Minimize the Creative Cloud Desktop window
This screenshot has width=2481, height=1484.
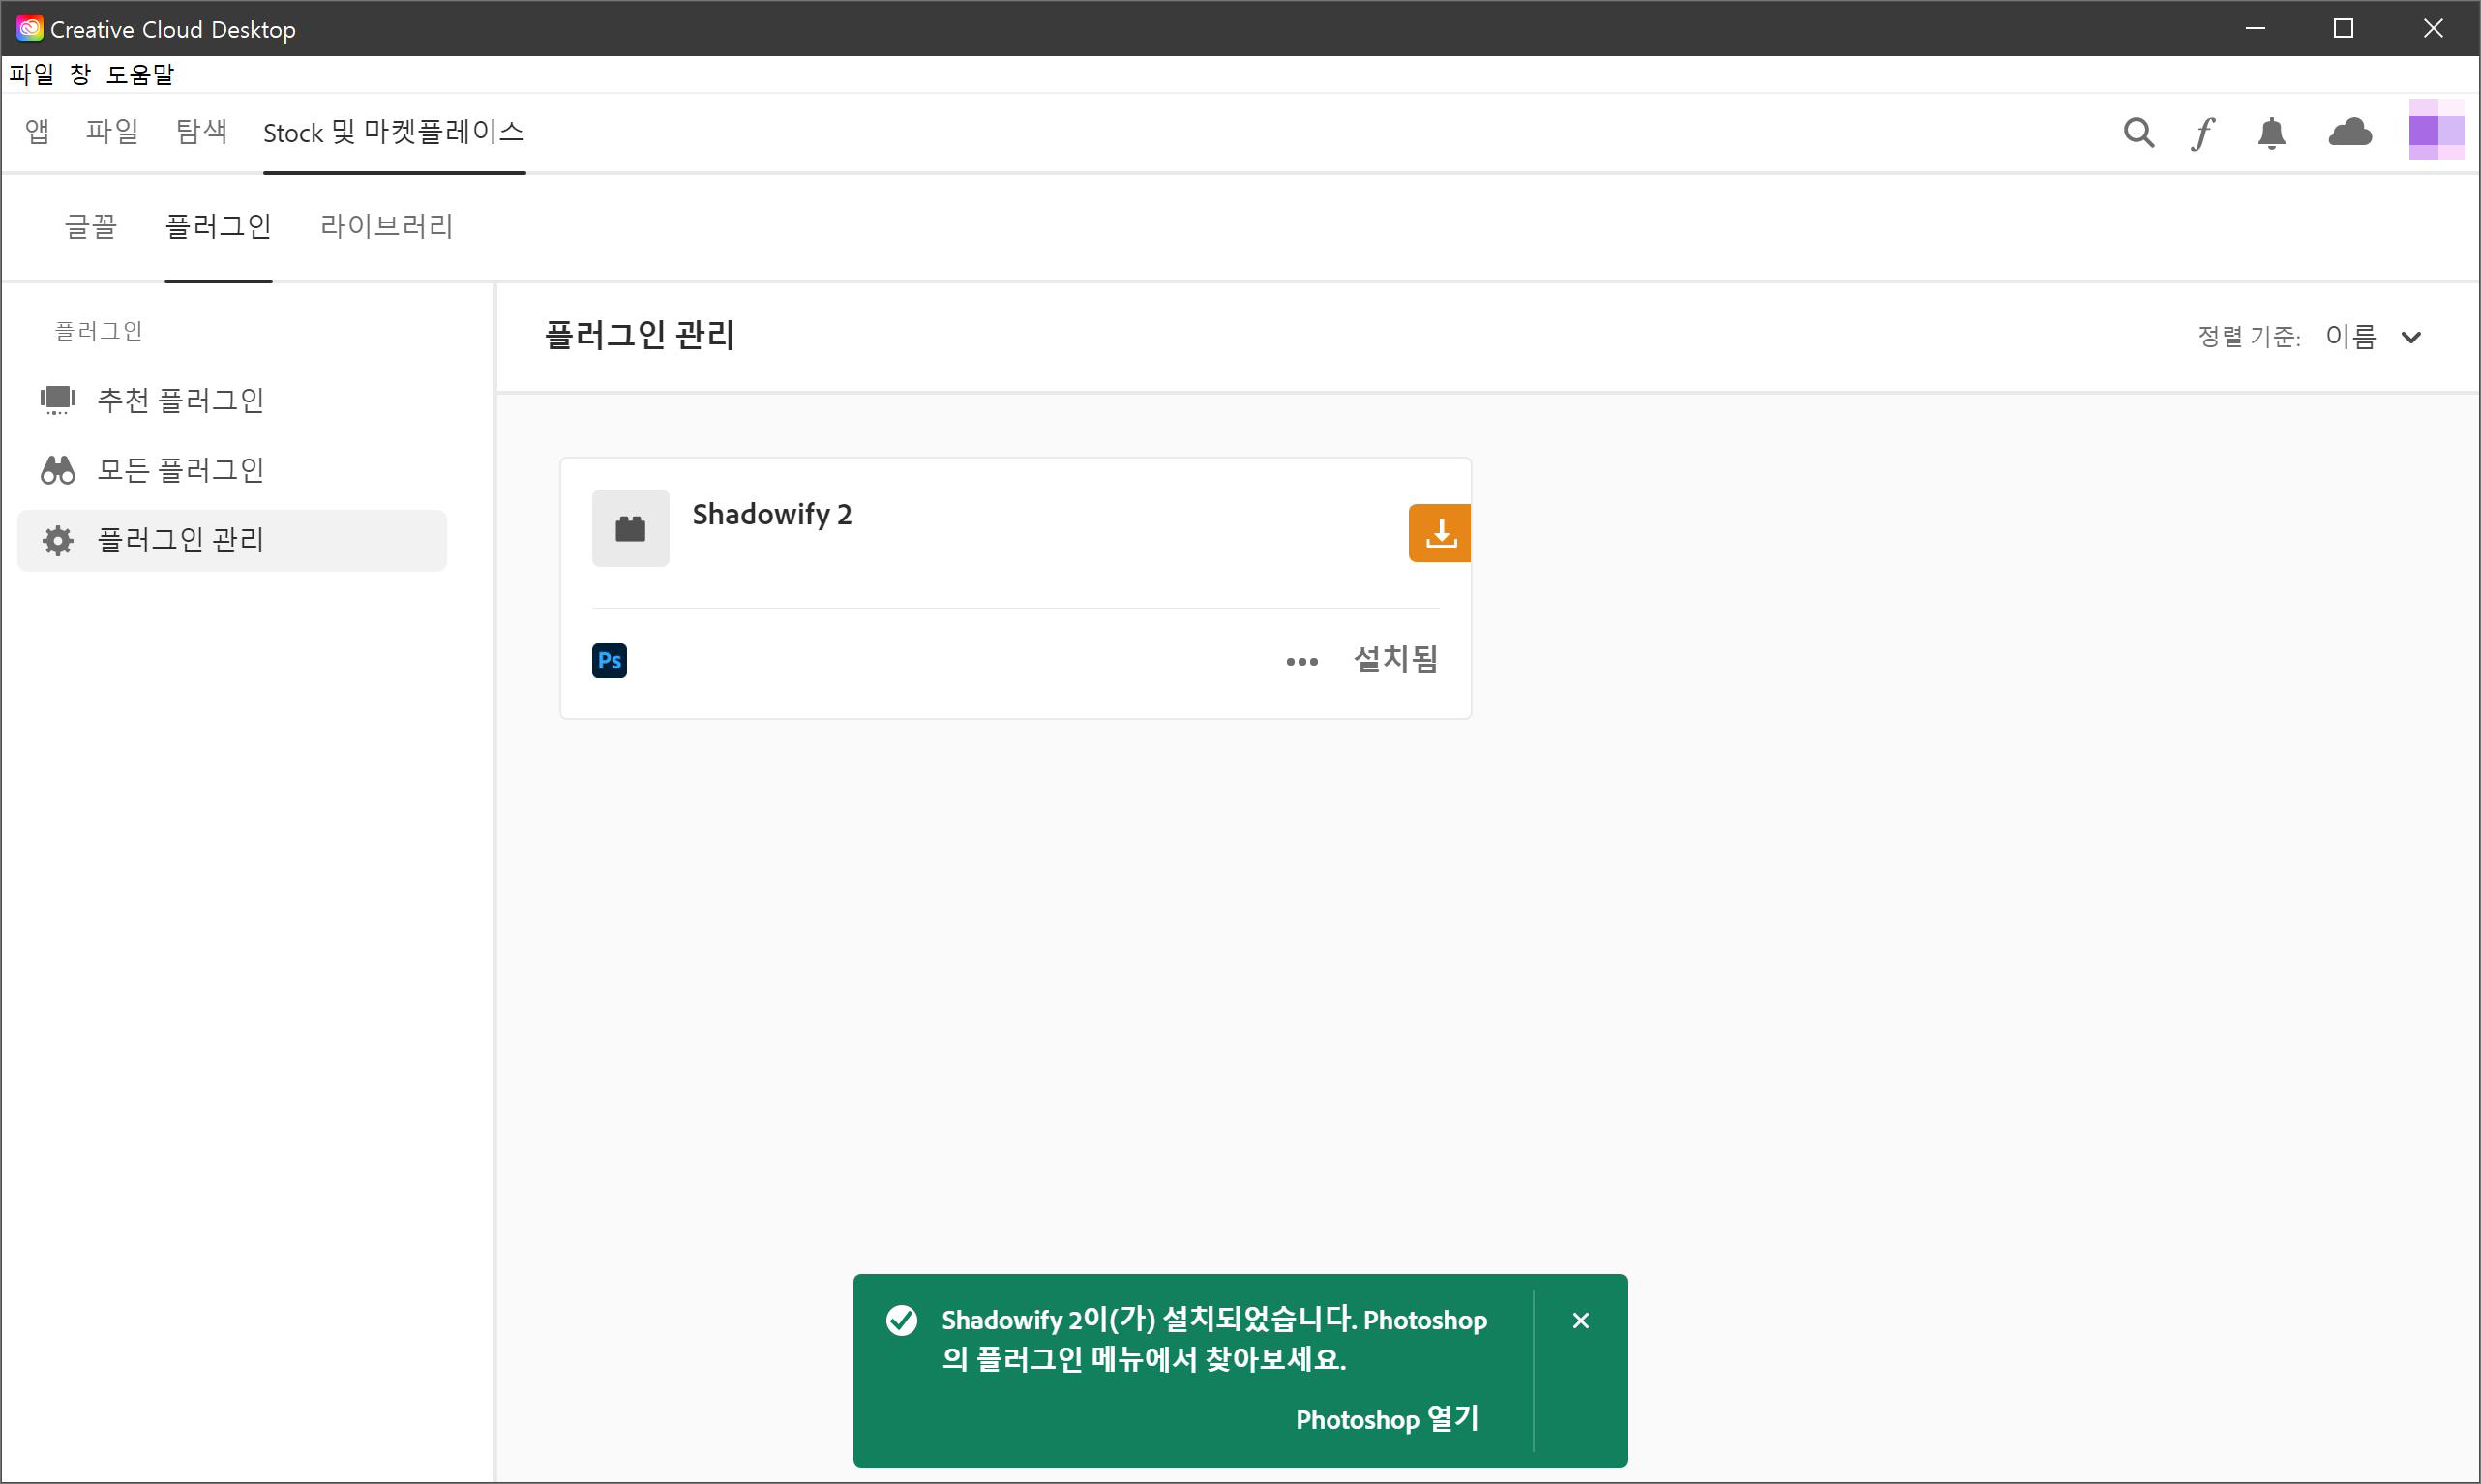point(2255,28)
